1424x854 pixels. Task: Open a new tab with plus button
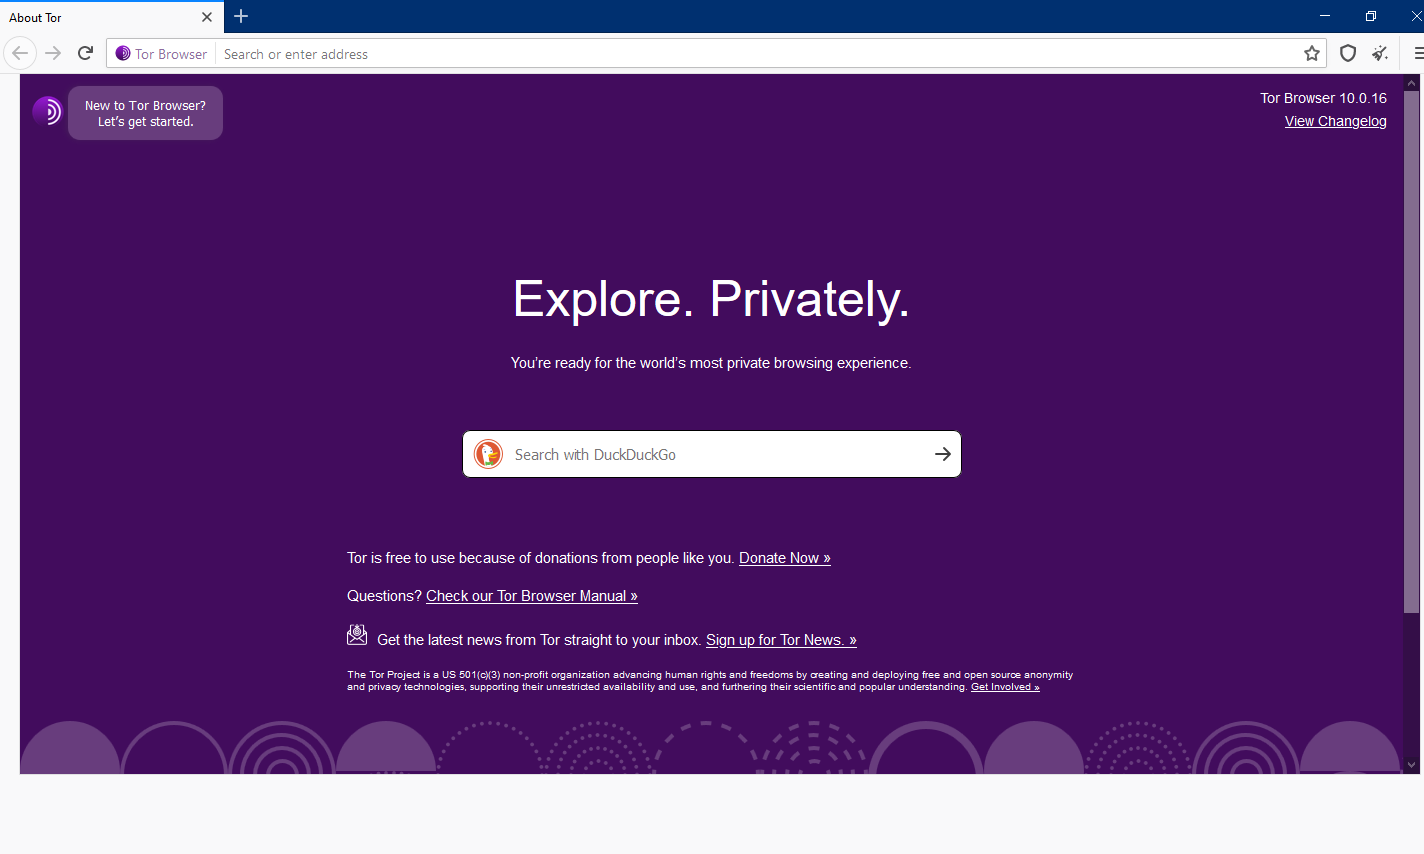coord(241,16)
